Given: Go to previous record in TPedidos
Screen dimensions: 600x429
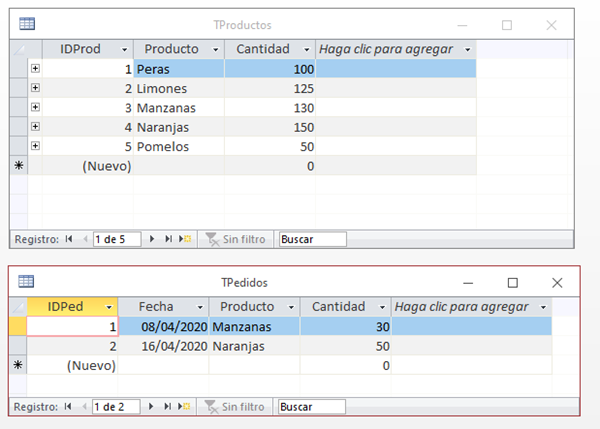Looking at the screenshot, I should 85,406.
